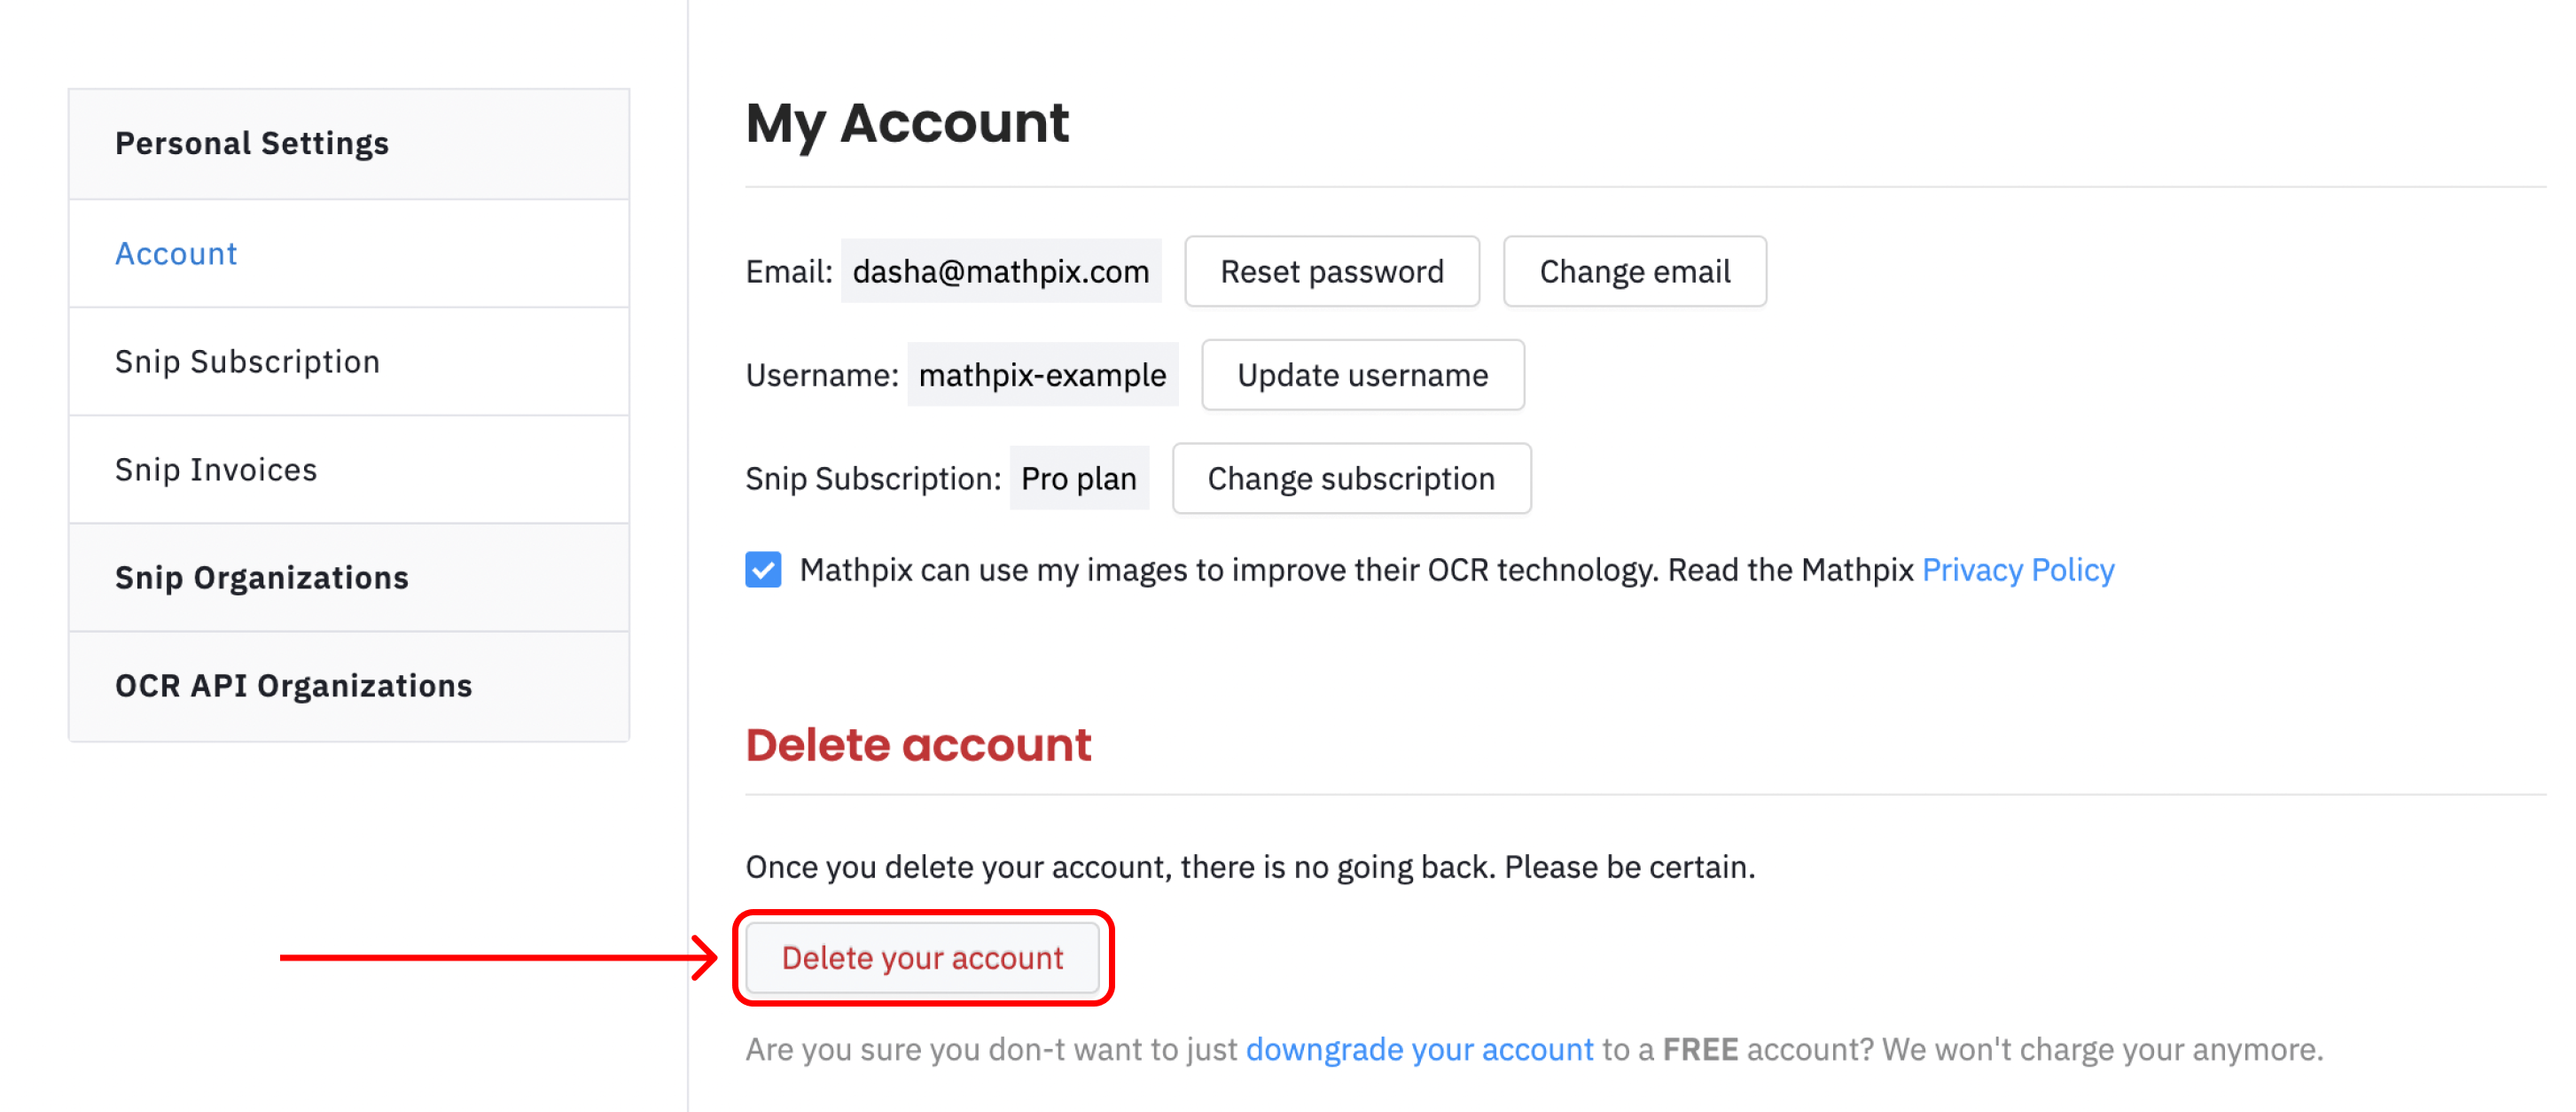
Task: Open the Snip Invoices page
Action: tap(216, 469)
